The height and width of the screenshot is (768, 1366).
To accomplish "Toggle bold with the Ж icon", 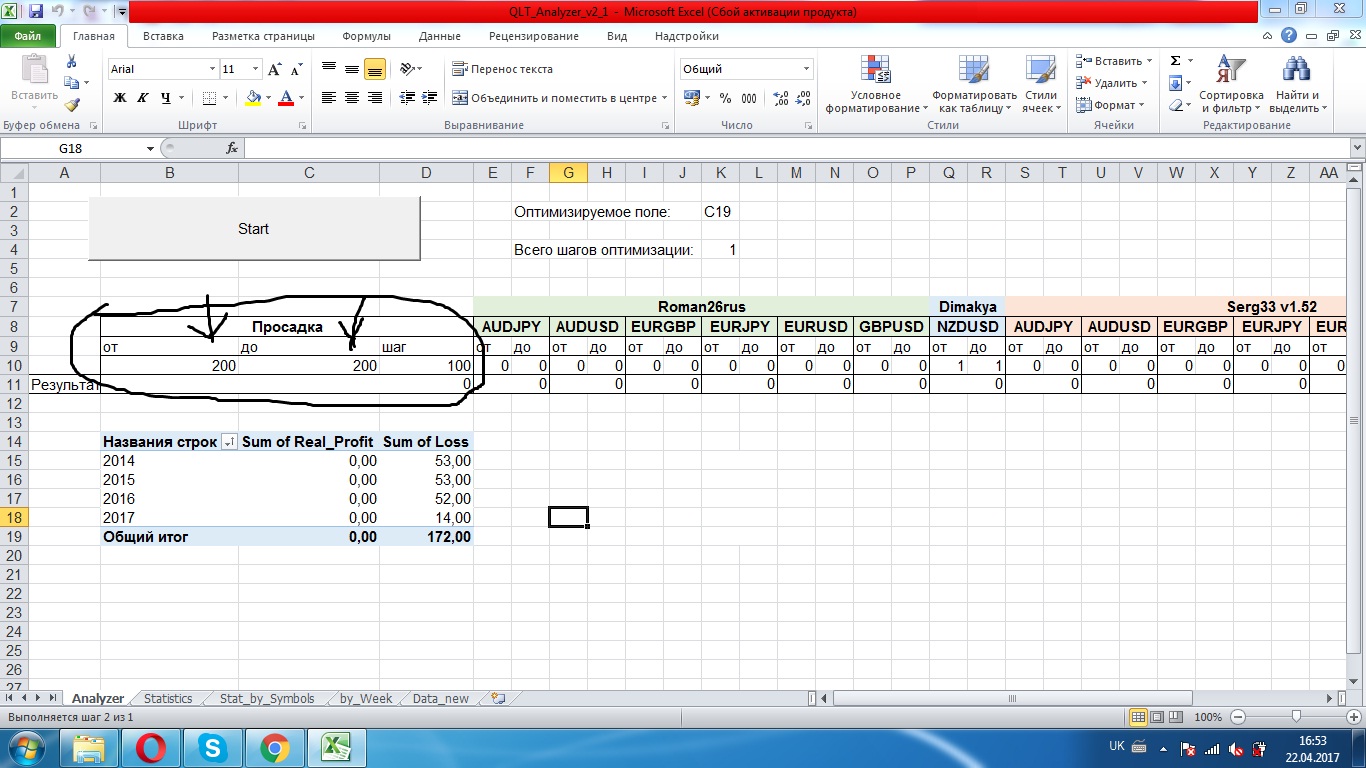I will 120,98.
